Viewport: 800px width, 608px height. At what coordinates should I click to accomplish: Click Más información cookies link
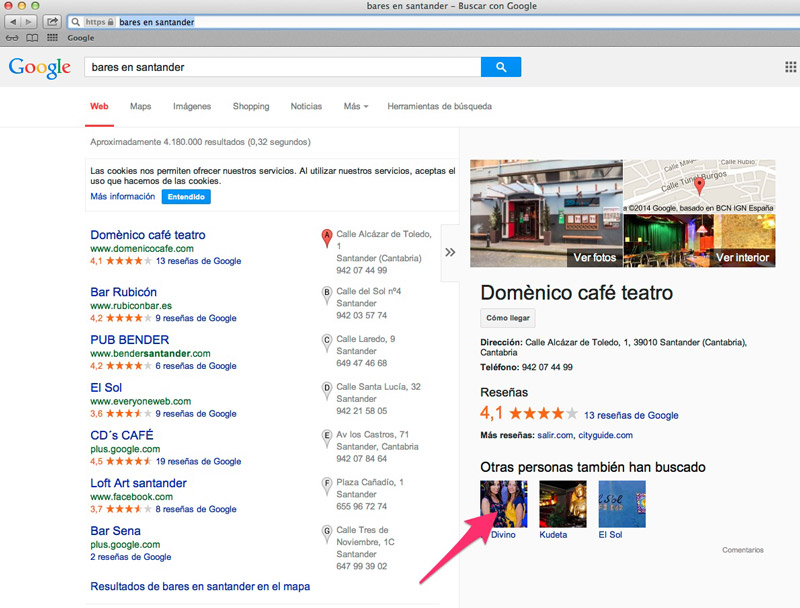[122, 196]
